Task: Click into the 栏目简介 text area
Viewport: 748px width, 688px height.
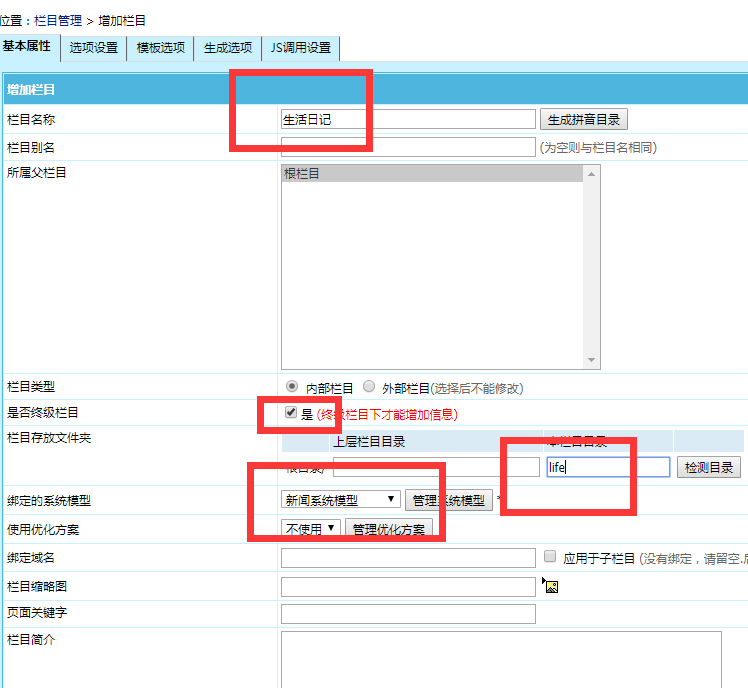Action: pos(501,659)
